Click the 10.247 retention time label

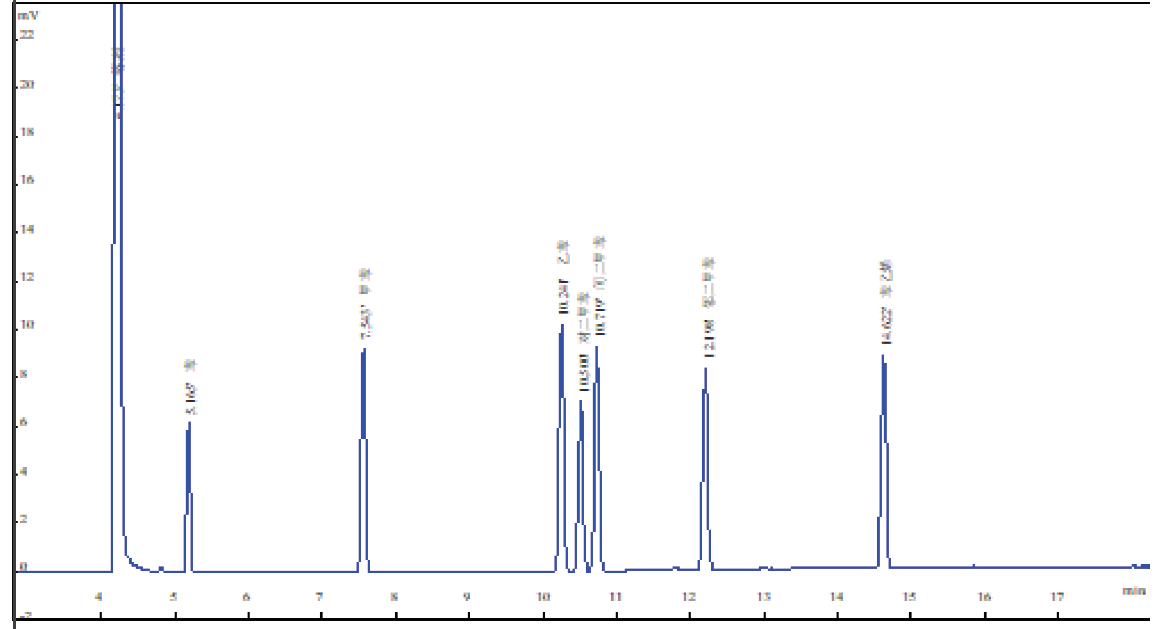pos(562,300)
